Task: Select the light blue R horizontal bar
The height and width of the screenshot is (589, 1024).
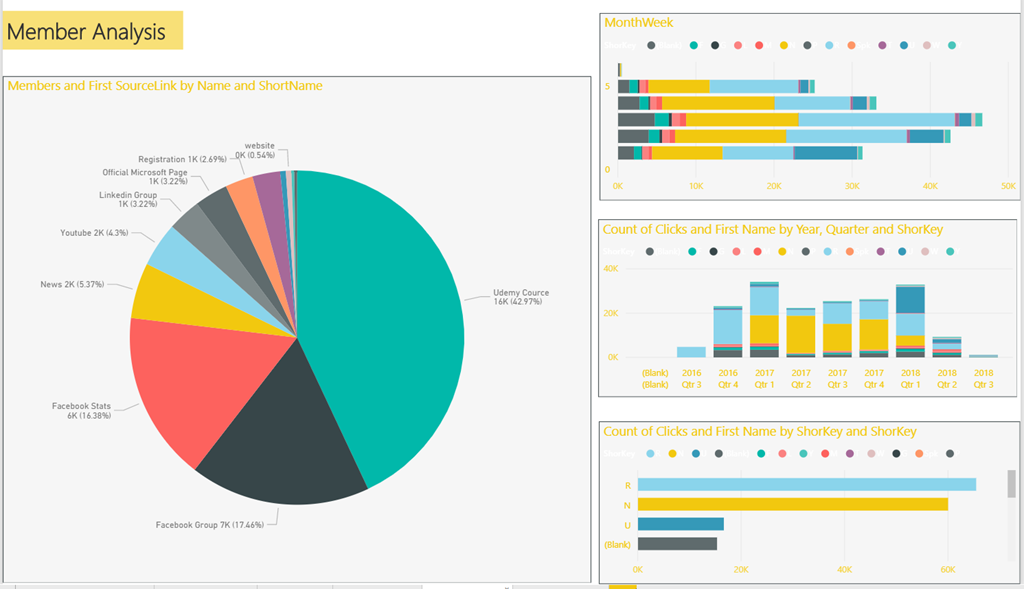Action: click(806, 485)
